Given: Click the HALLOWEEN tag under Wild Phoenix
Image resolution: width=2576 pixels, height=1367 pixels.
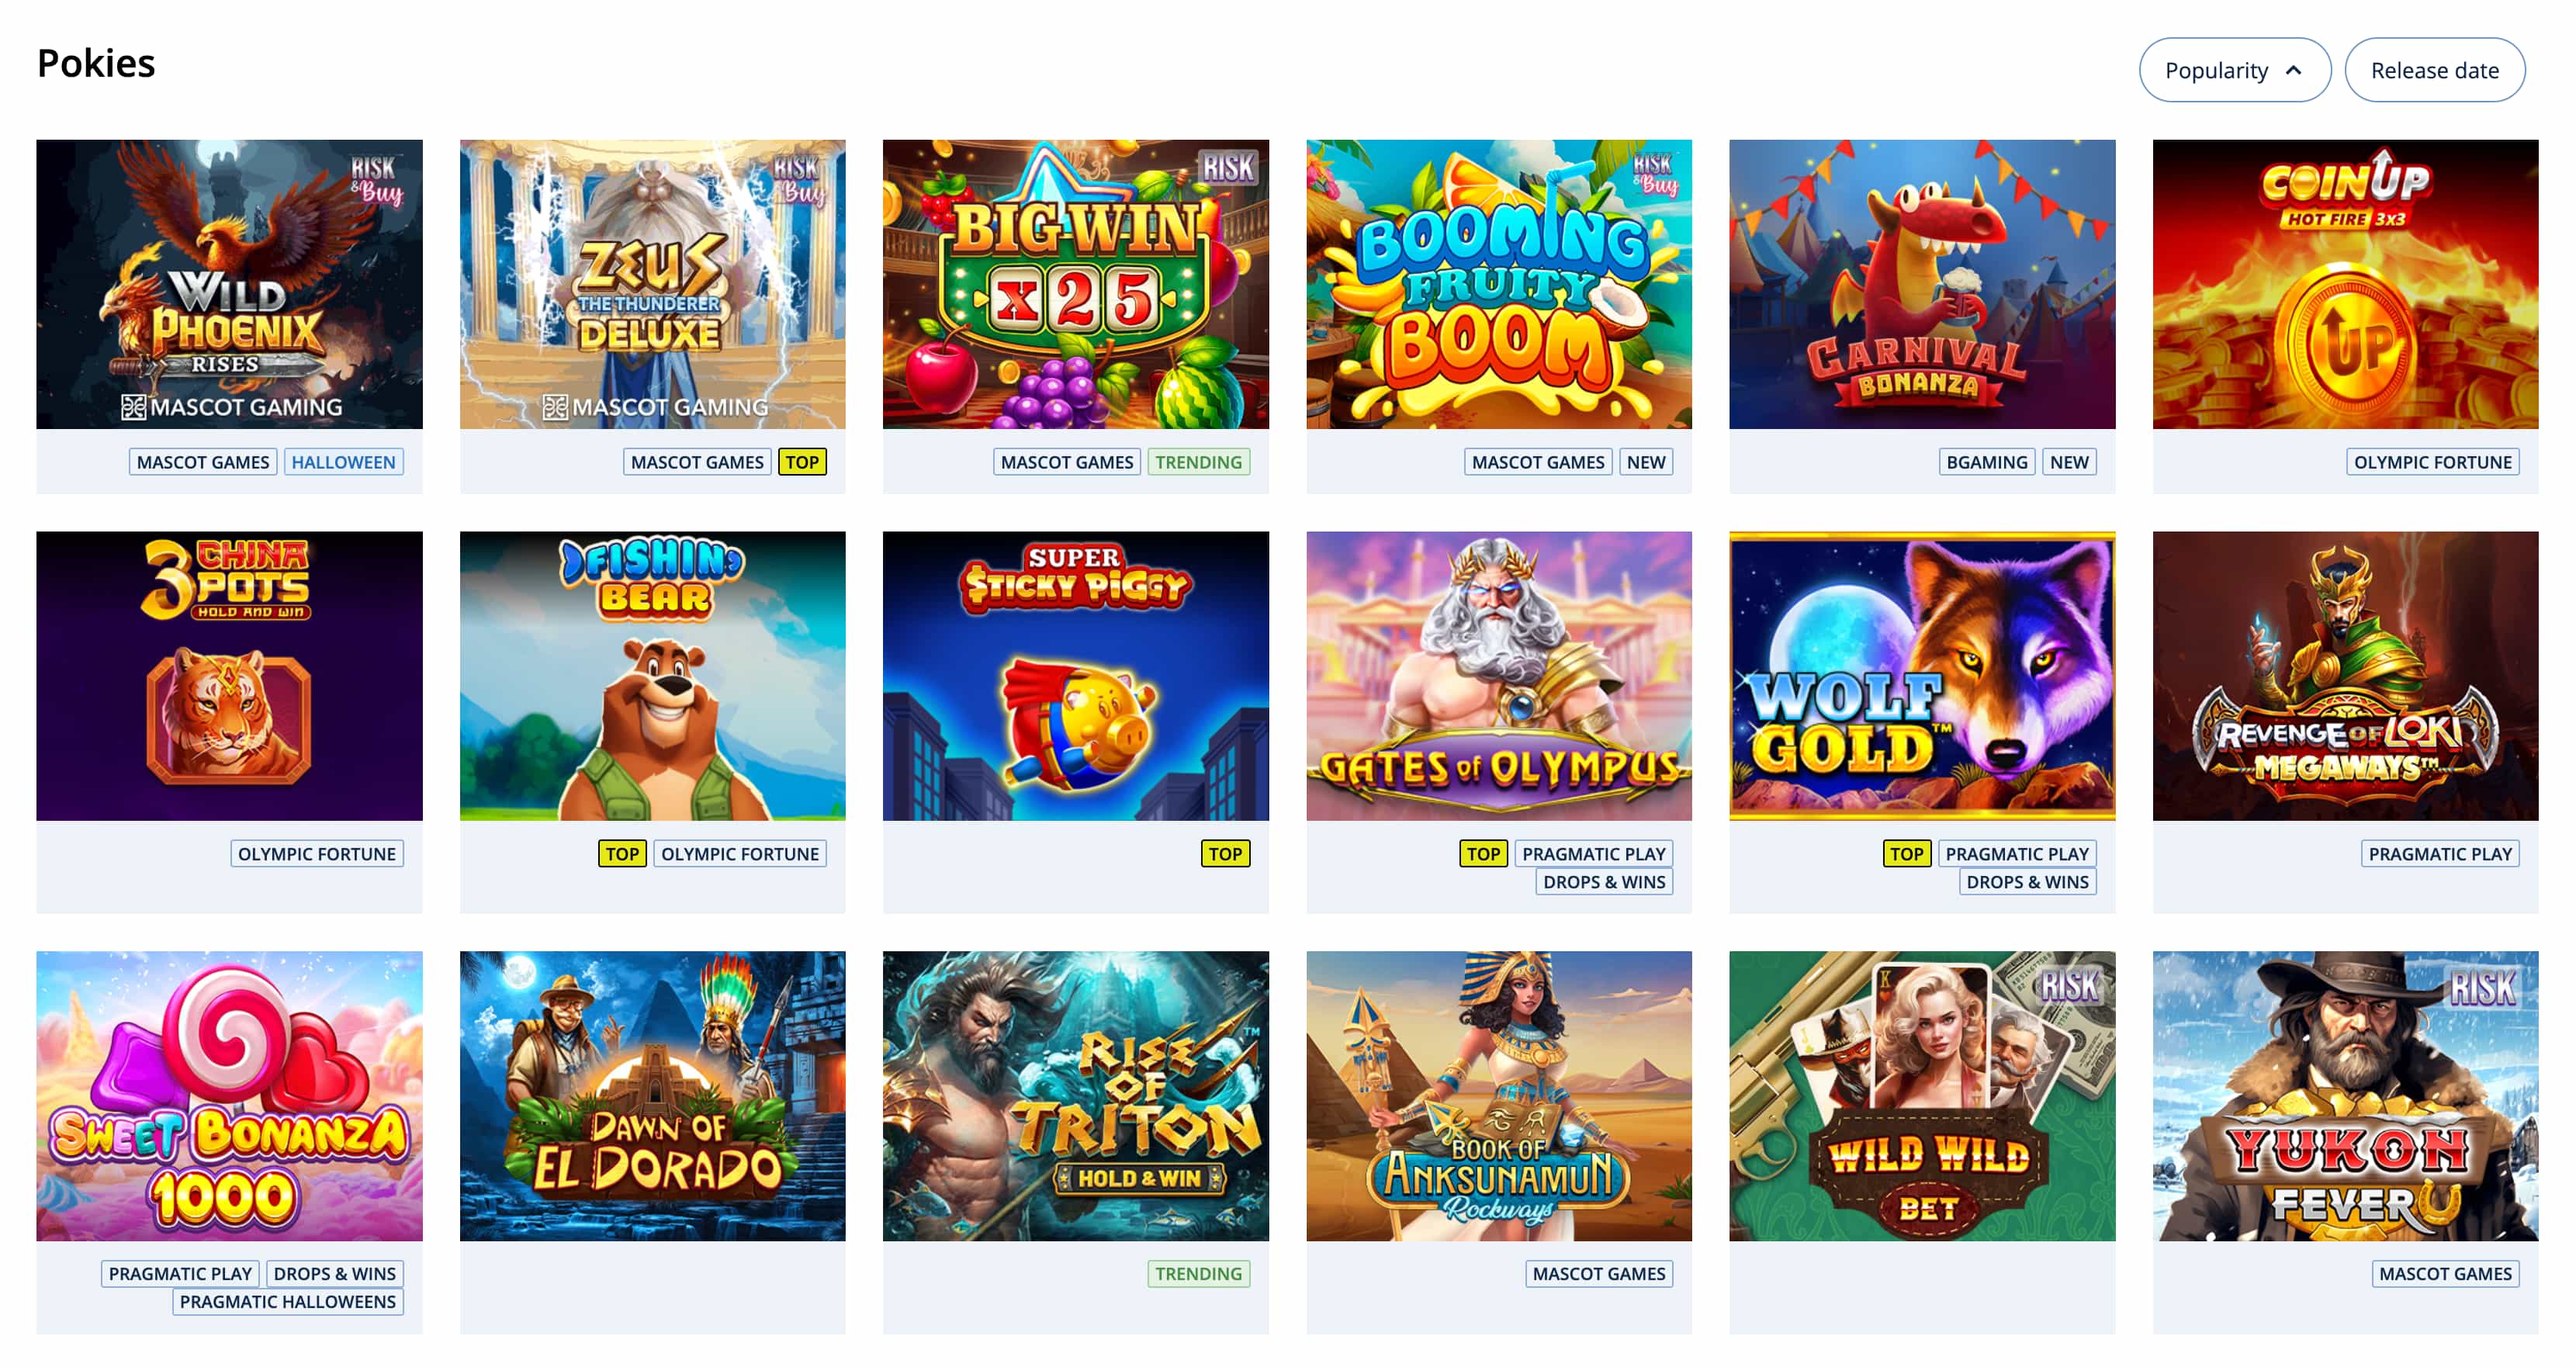Looking at the screenshot, I should [x=343, y=462].
